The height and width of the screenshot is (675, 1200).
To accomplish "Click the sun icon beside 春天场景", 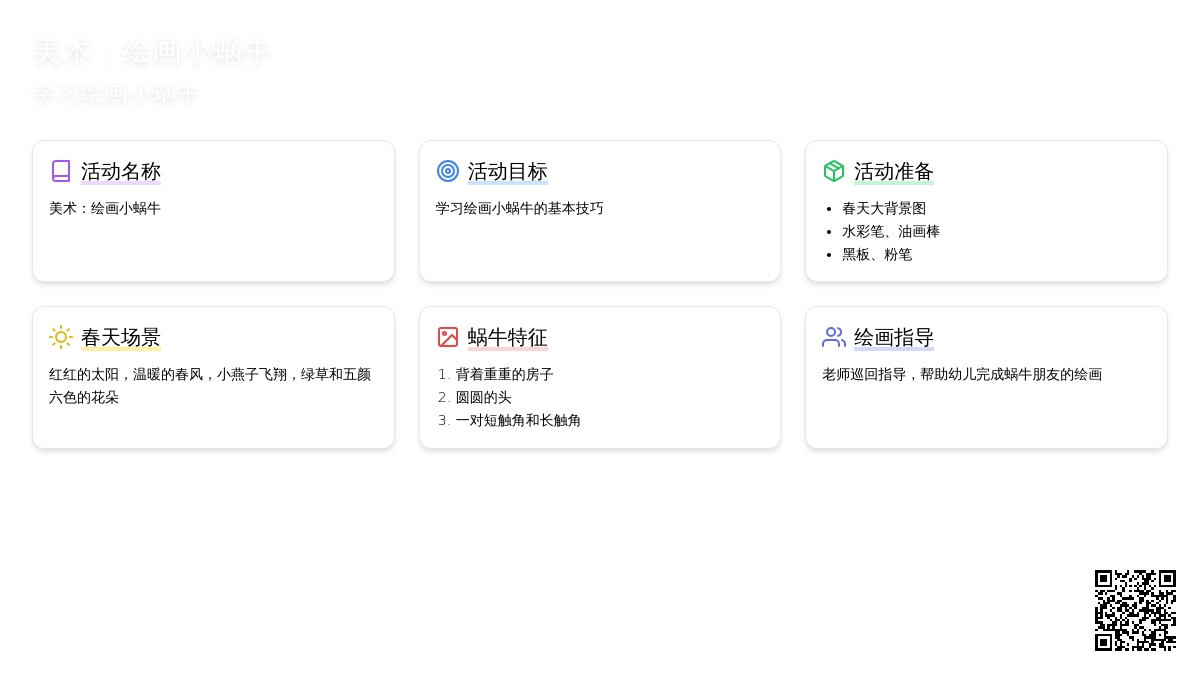I will tap(61, 337).
